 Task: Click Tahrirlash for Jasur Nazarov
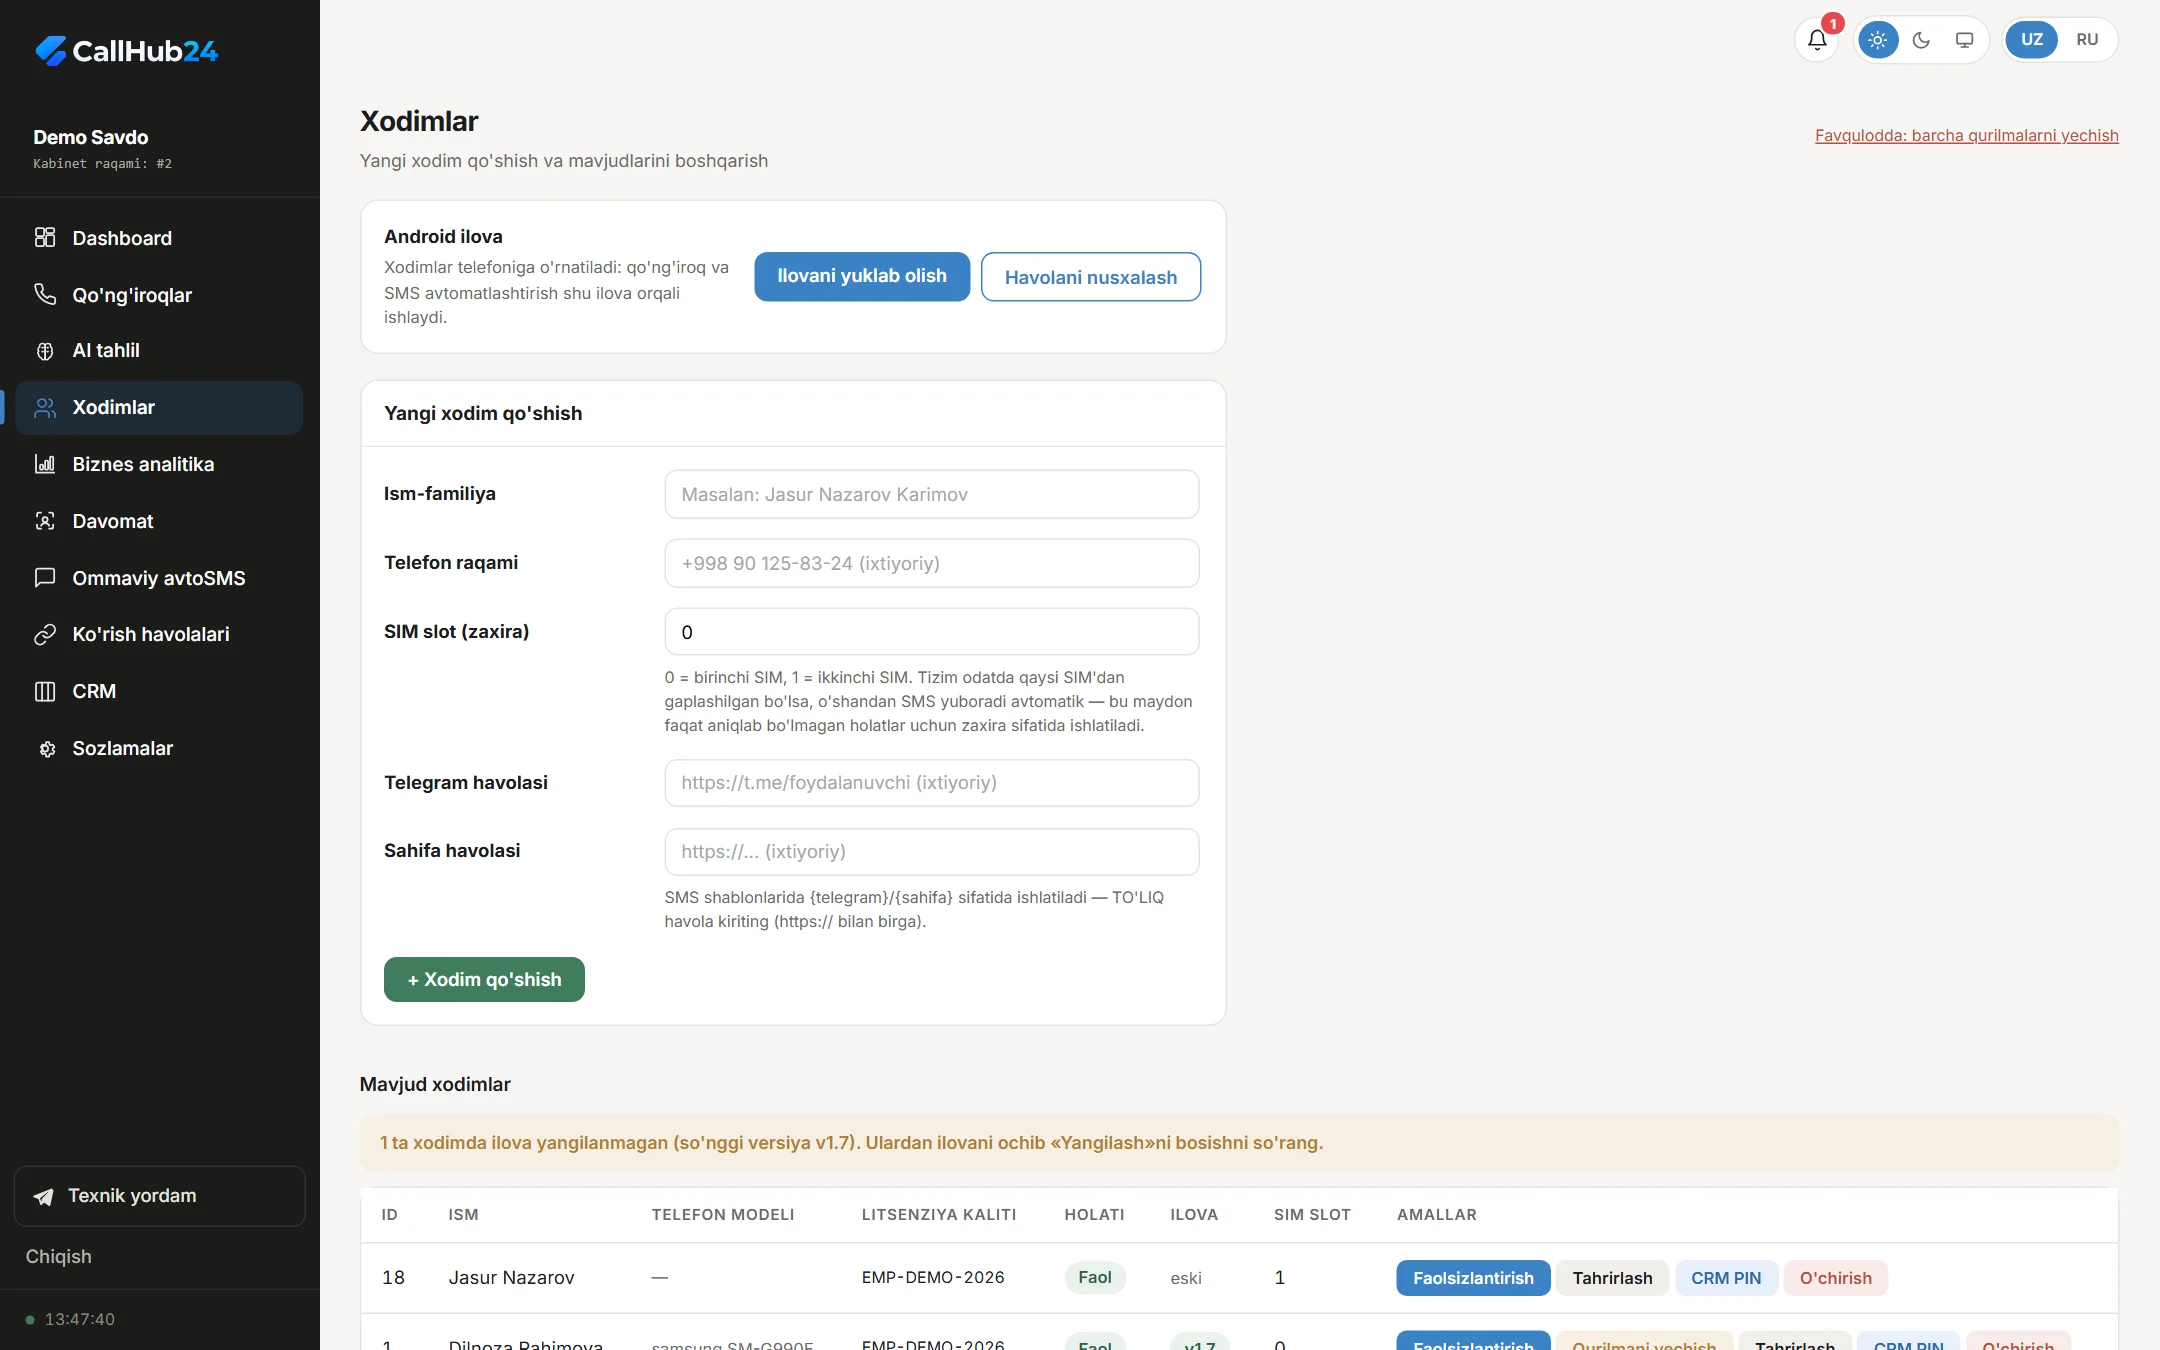coord(1612,1278)
